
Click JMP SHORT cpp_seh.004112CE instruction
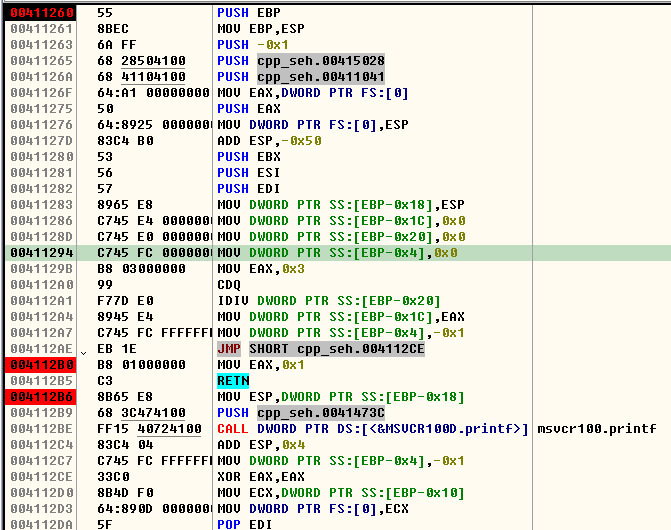coord(321,349)
